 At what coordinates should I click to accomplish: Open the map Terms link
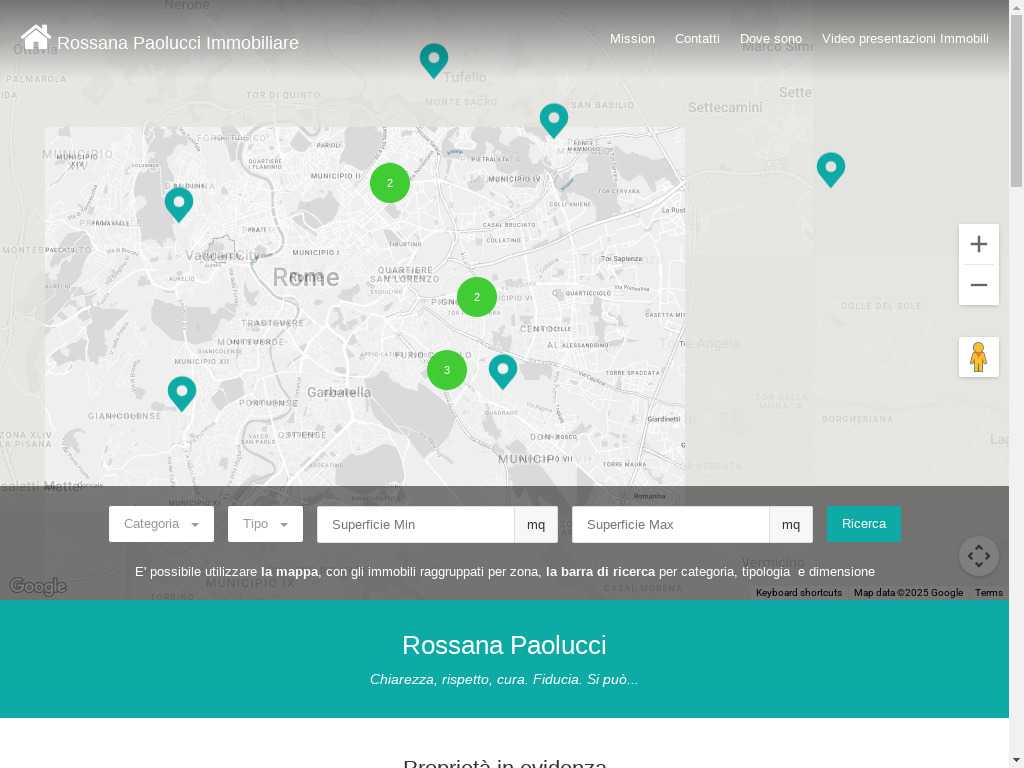[x=989, y=593]
